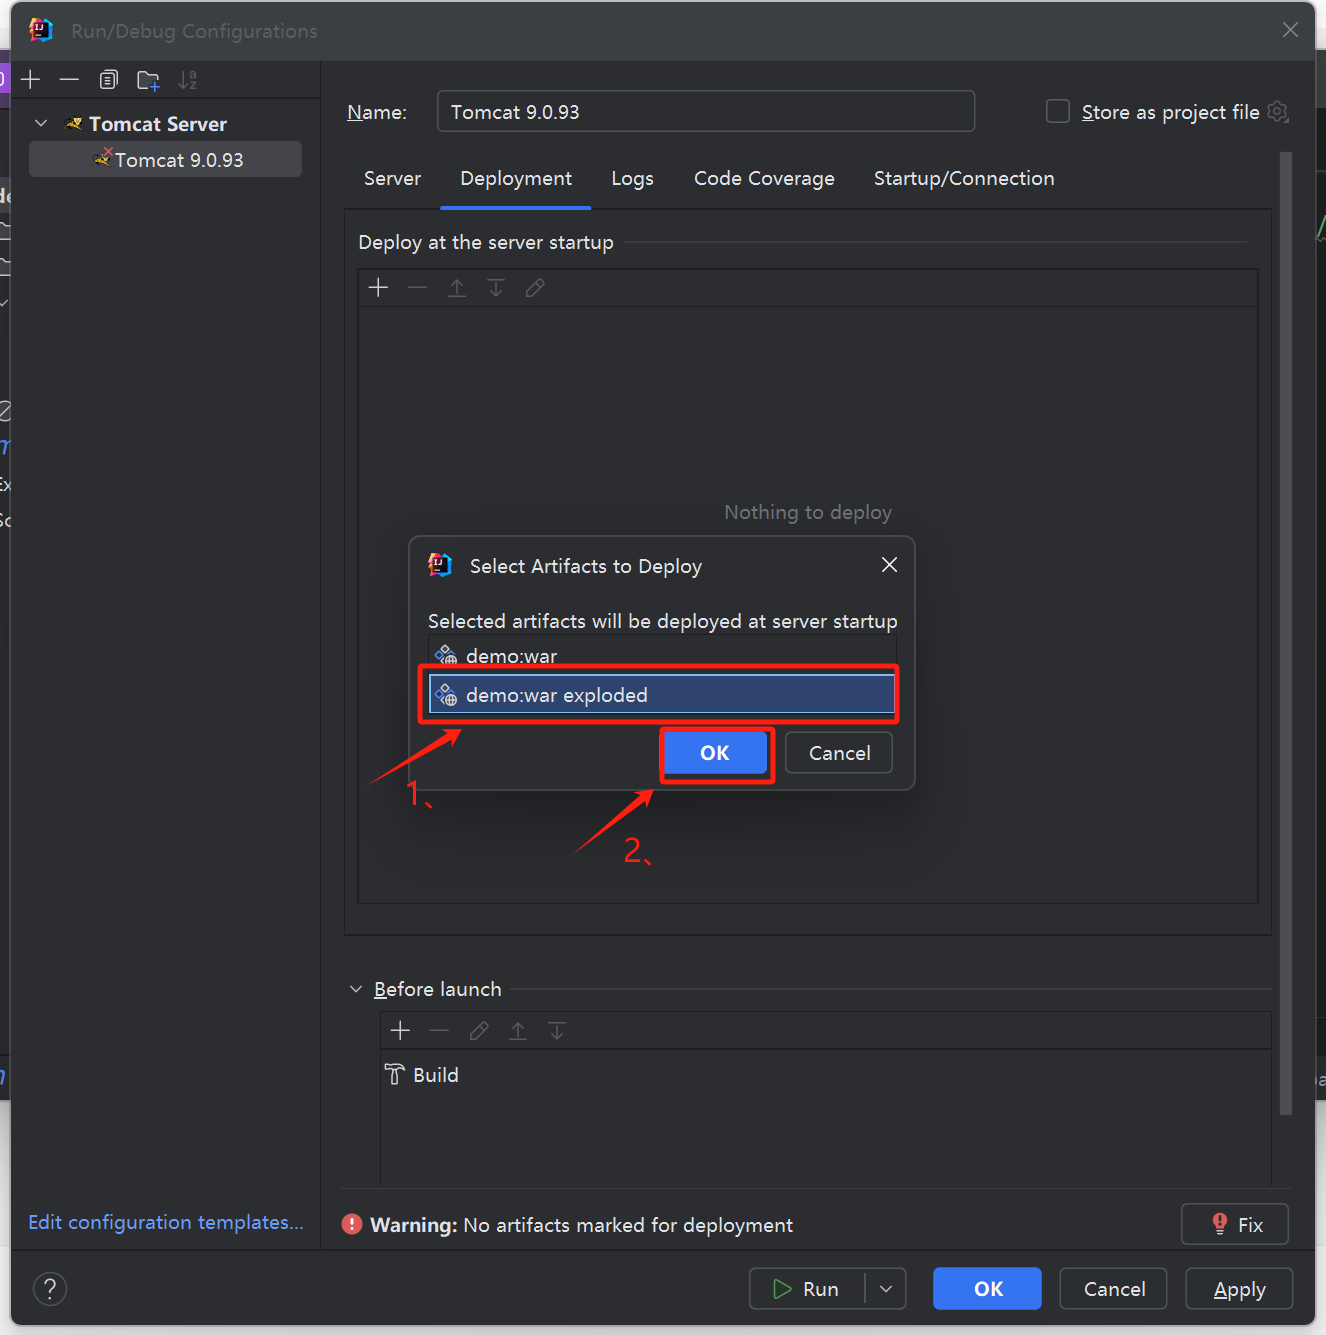Switch to the Deployment tab
1326x1335 pixels.
516,179
